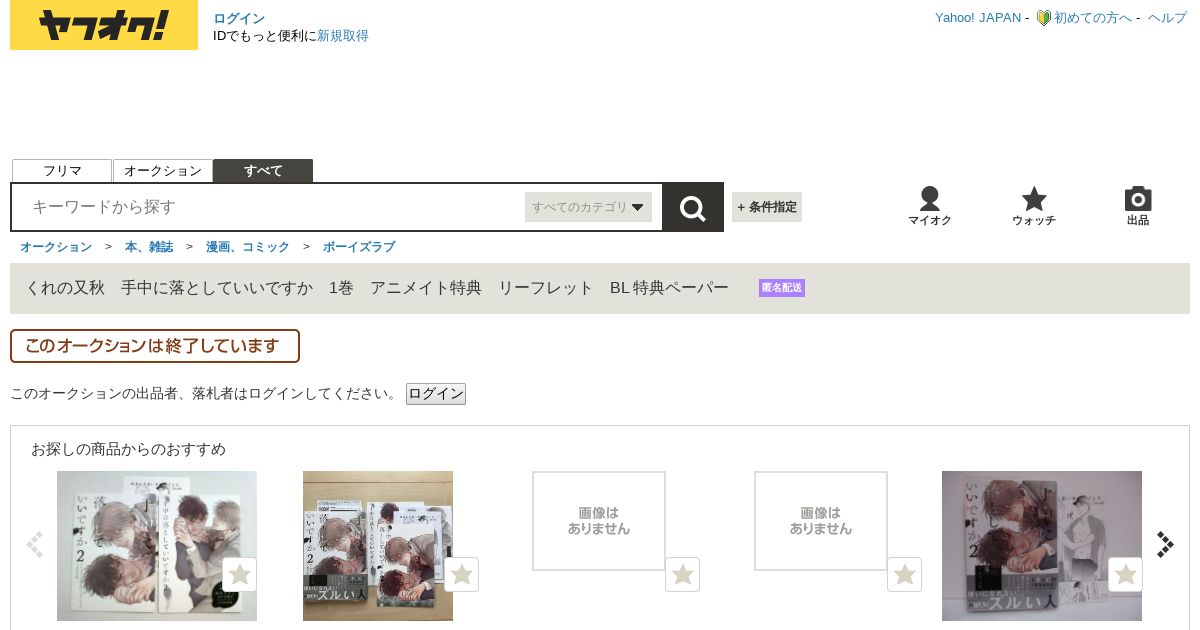This screenshot has width=1200, height=630.
Task: Open first recommended item thumbnail
Action: 157,546
